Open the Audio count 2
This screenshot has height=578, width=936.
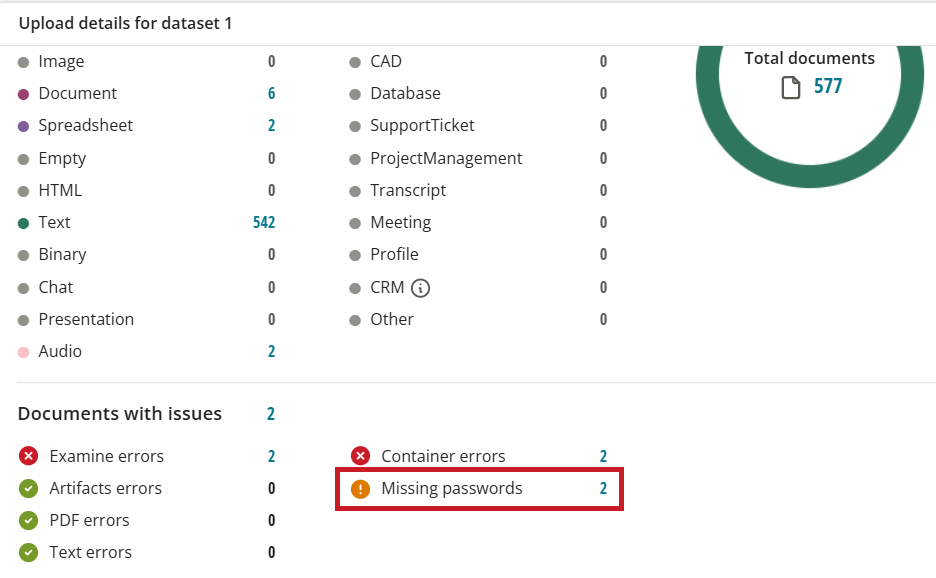(271, 351)
